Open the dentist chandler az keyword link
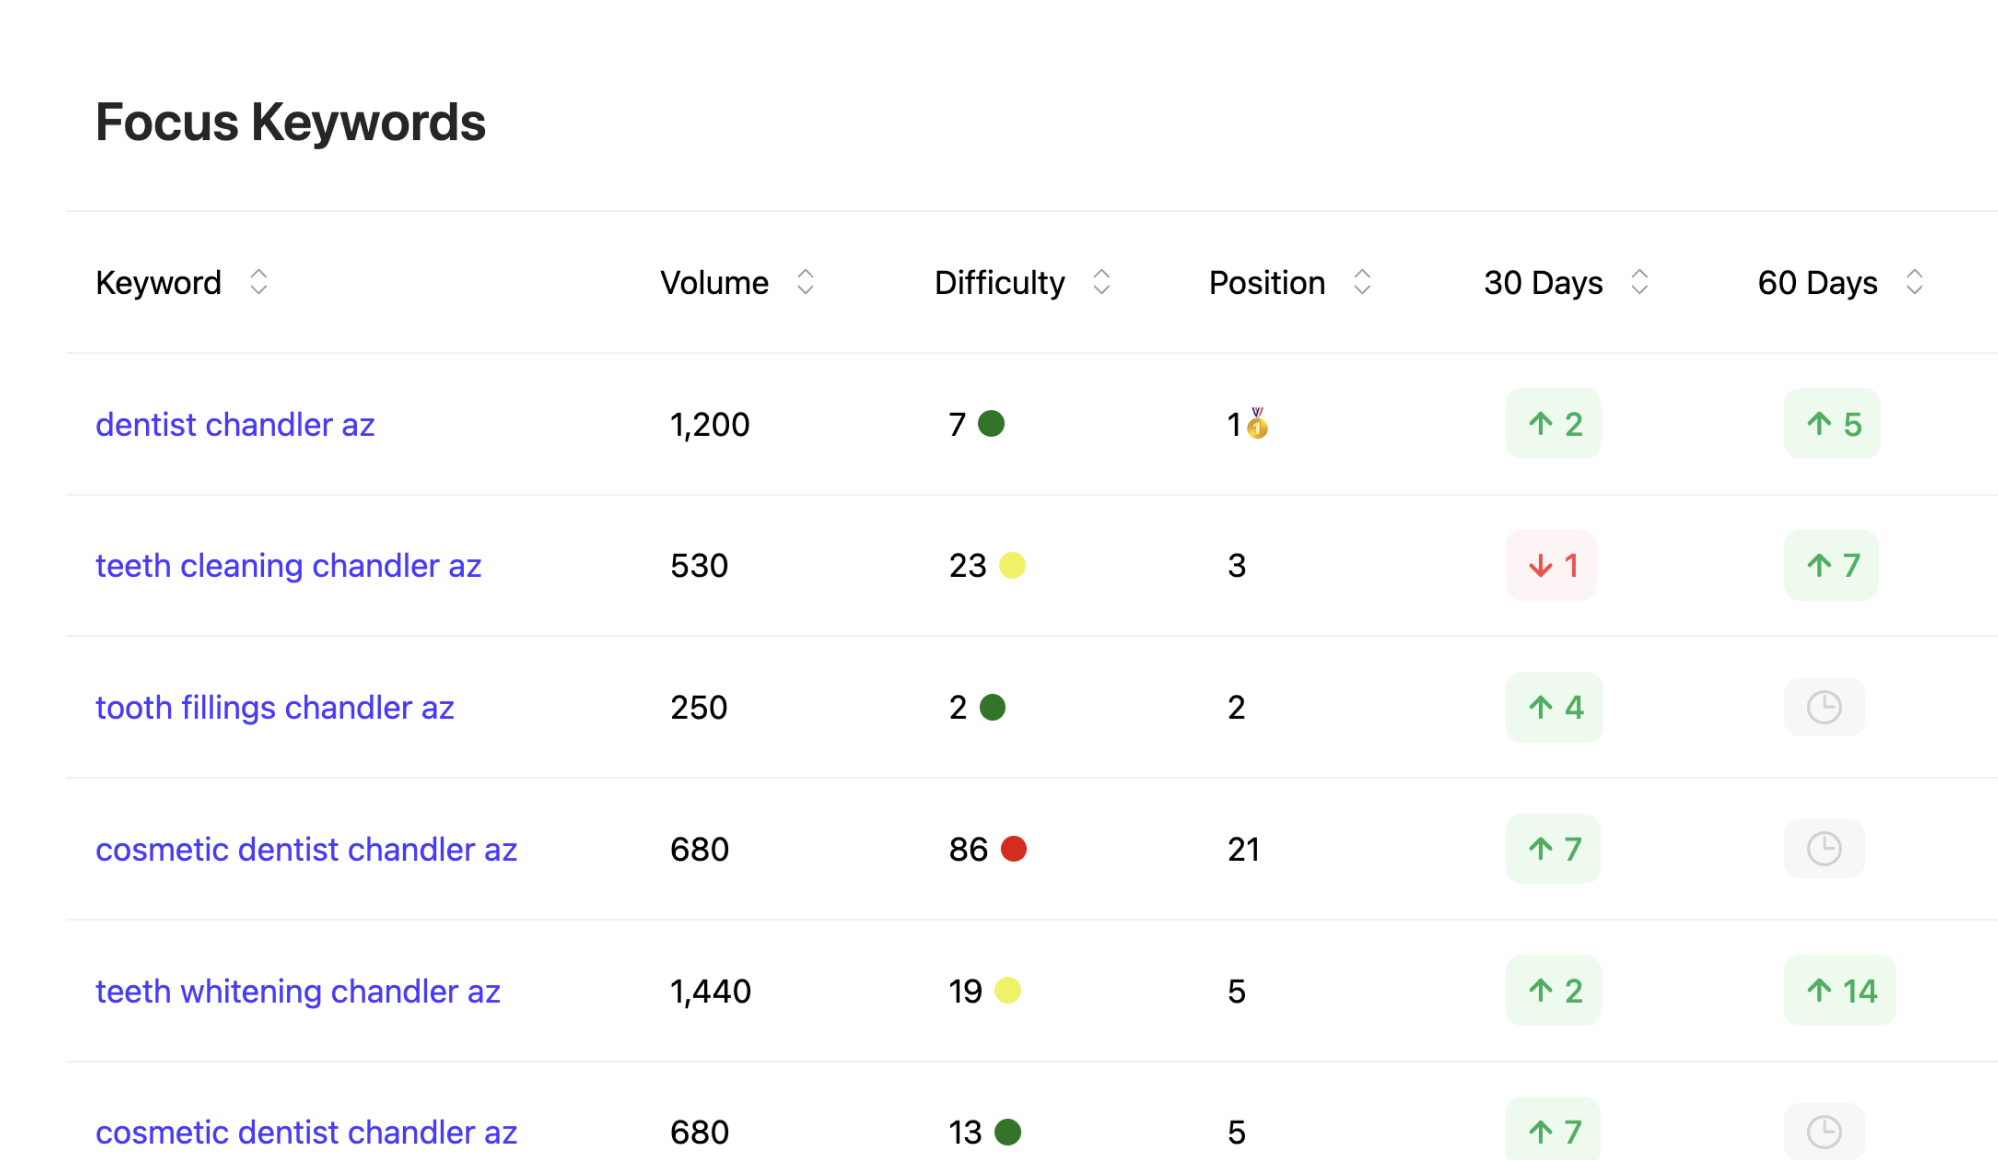The width and height of the screenshot is (1998, 1160). click(235, 424)
